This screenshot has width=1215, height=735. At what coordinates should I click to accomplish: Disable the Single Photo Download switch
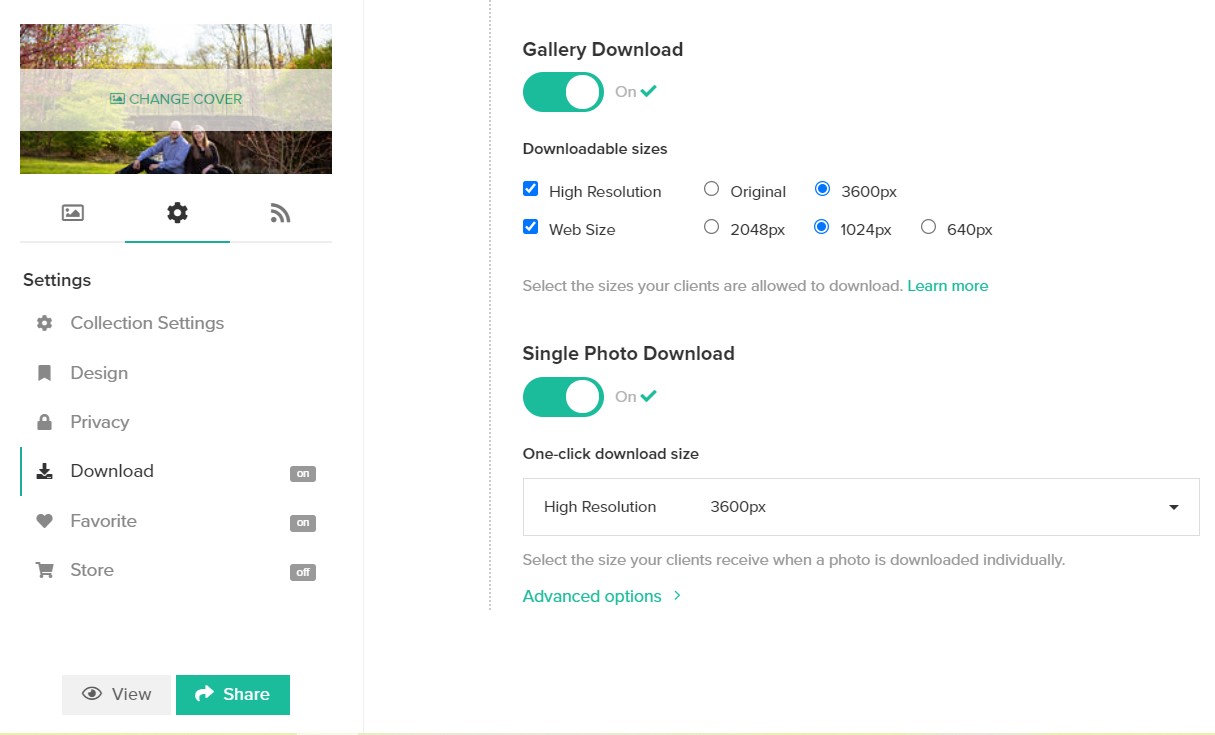563,397
